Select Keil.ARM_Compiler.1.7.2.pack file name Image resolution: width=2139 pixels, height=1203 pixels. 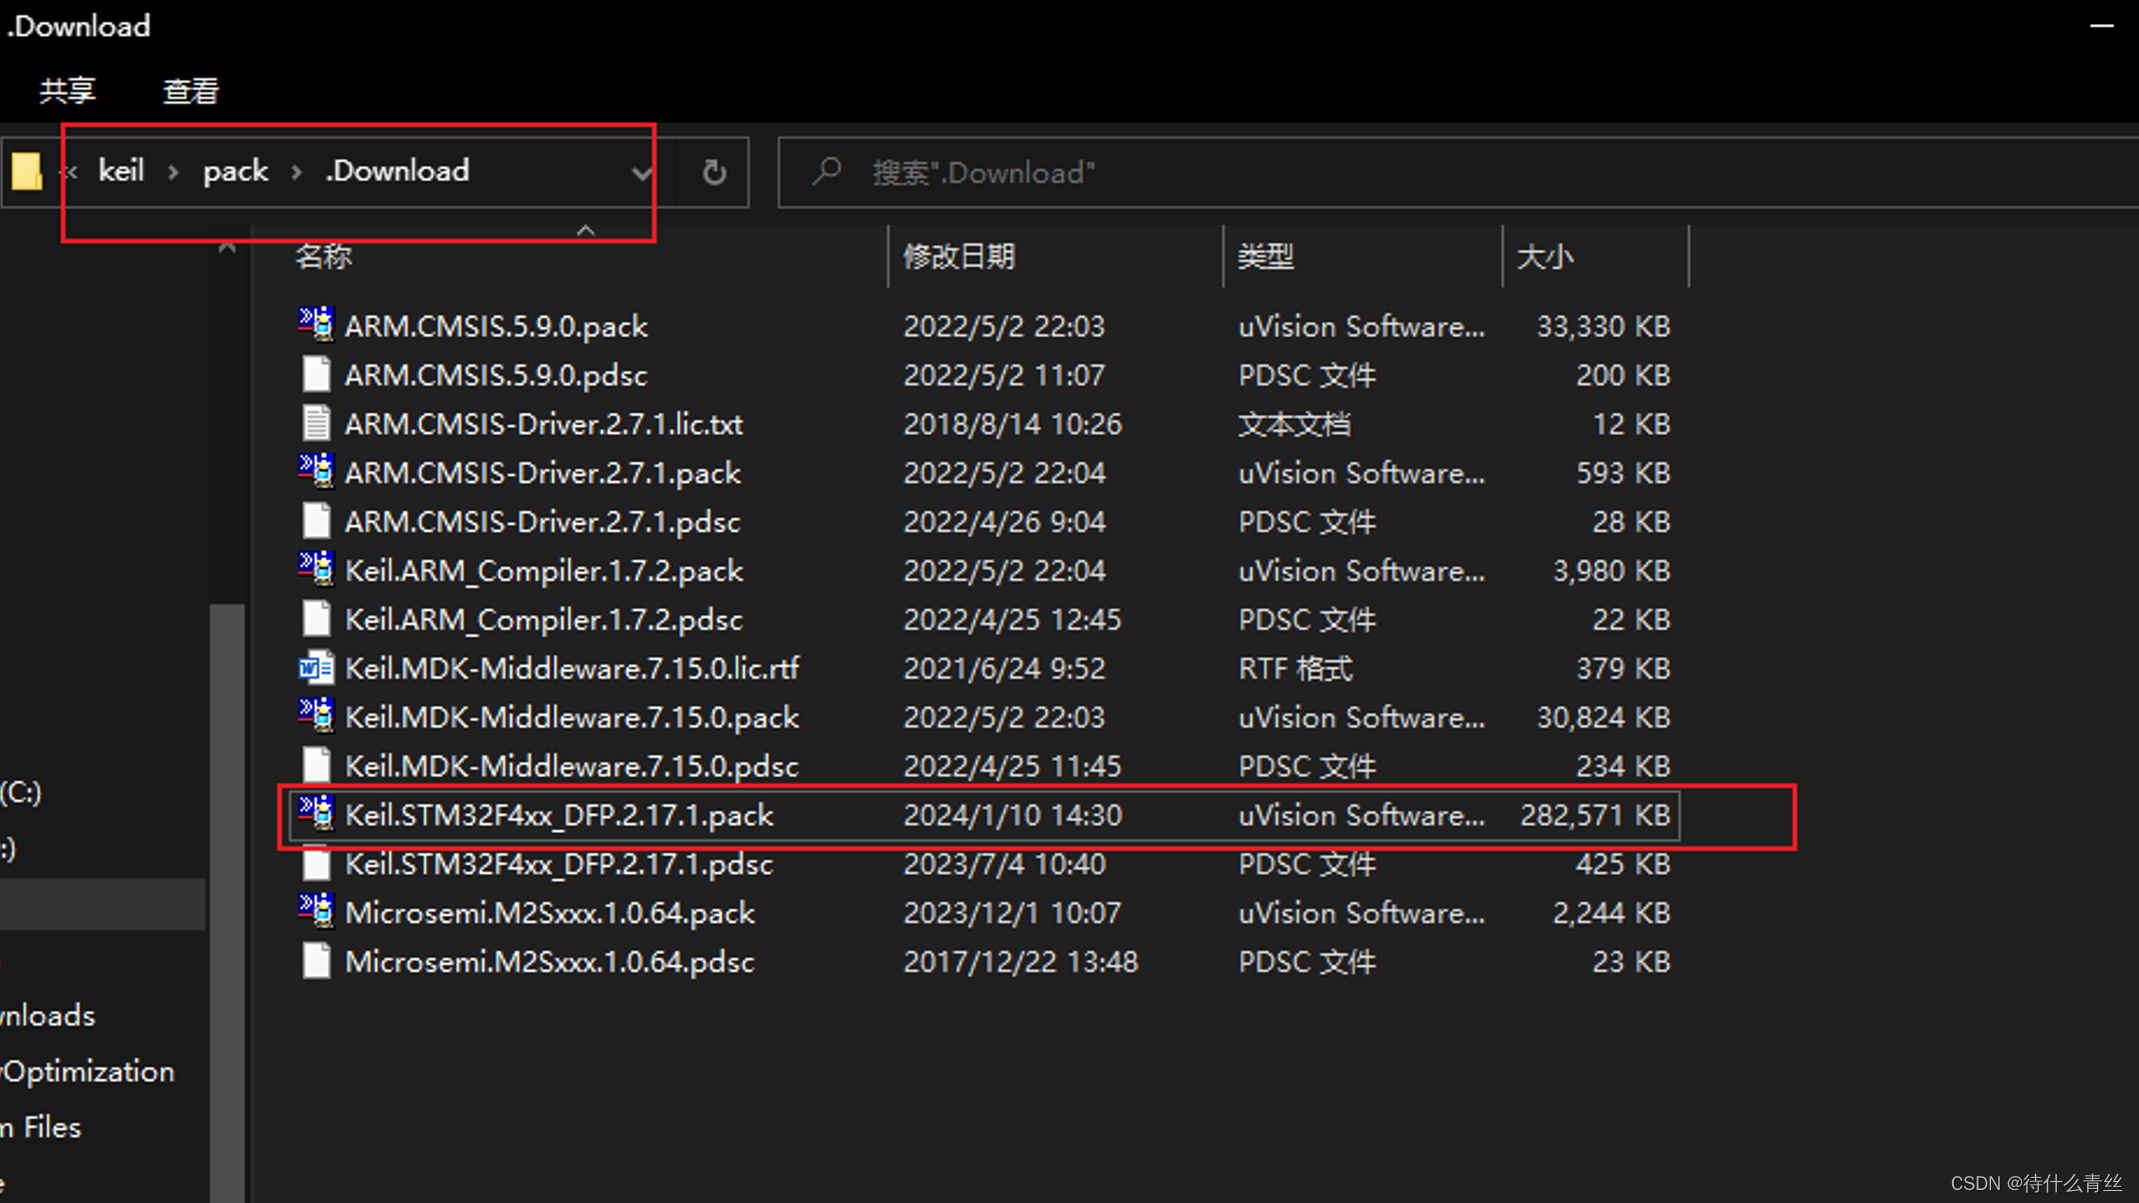click(544, 571)
